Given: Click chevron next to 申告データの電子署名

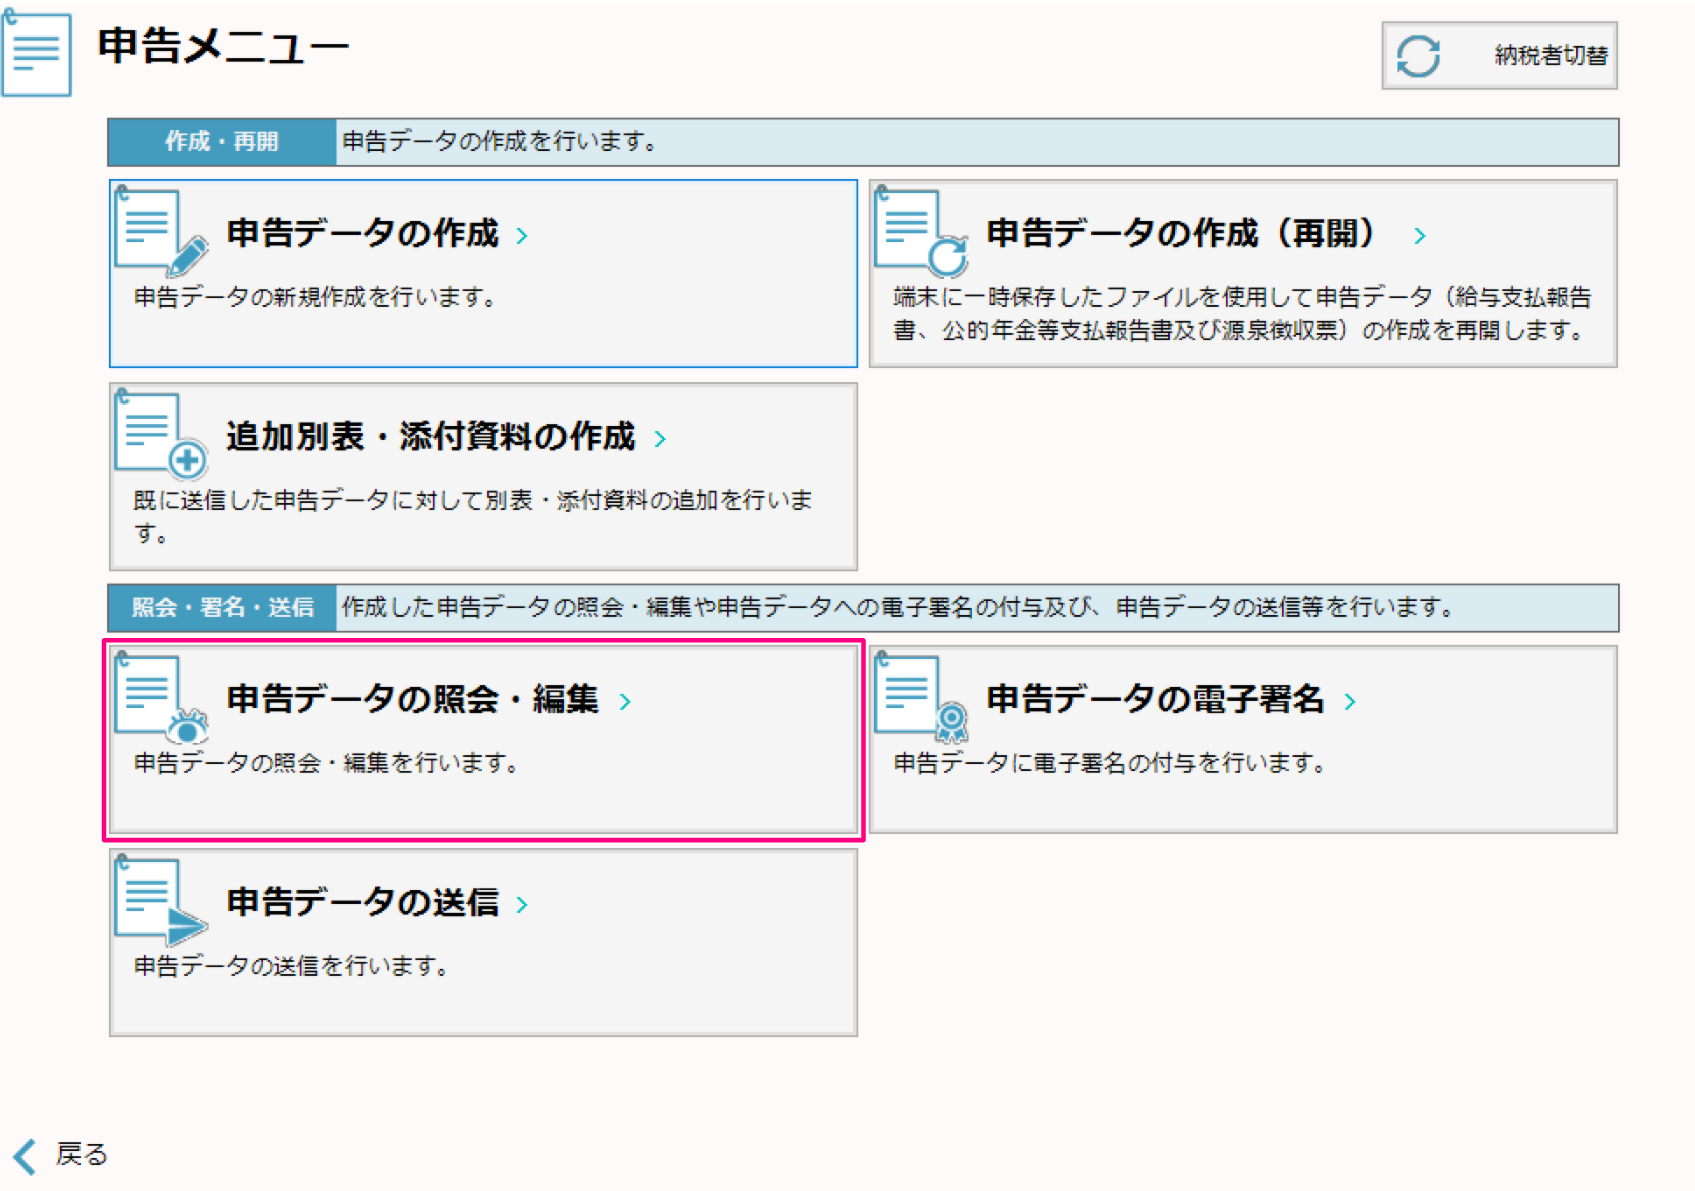Looking at the screenshot, I should (x=1350, y=702).
